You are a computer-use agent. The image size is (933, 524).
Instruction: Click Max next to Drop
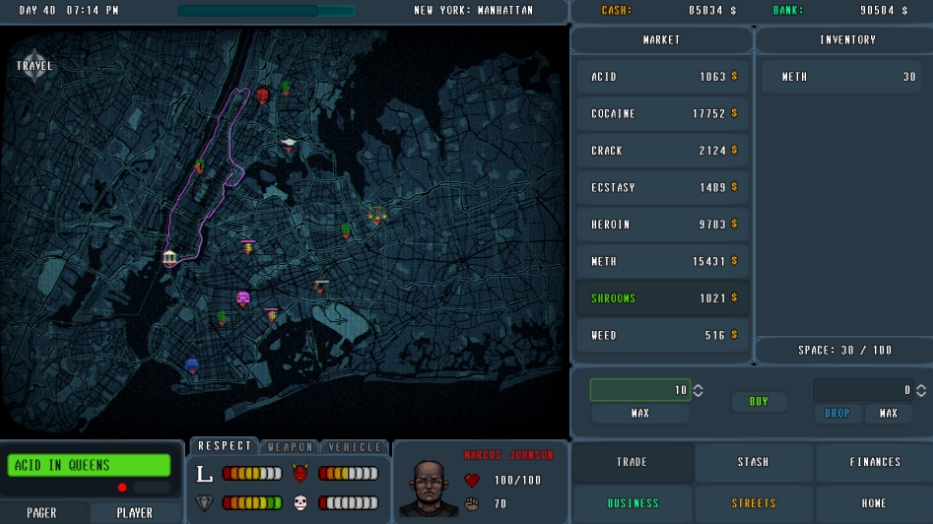coord(888,413)
